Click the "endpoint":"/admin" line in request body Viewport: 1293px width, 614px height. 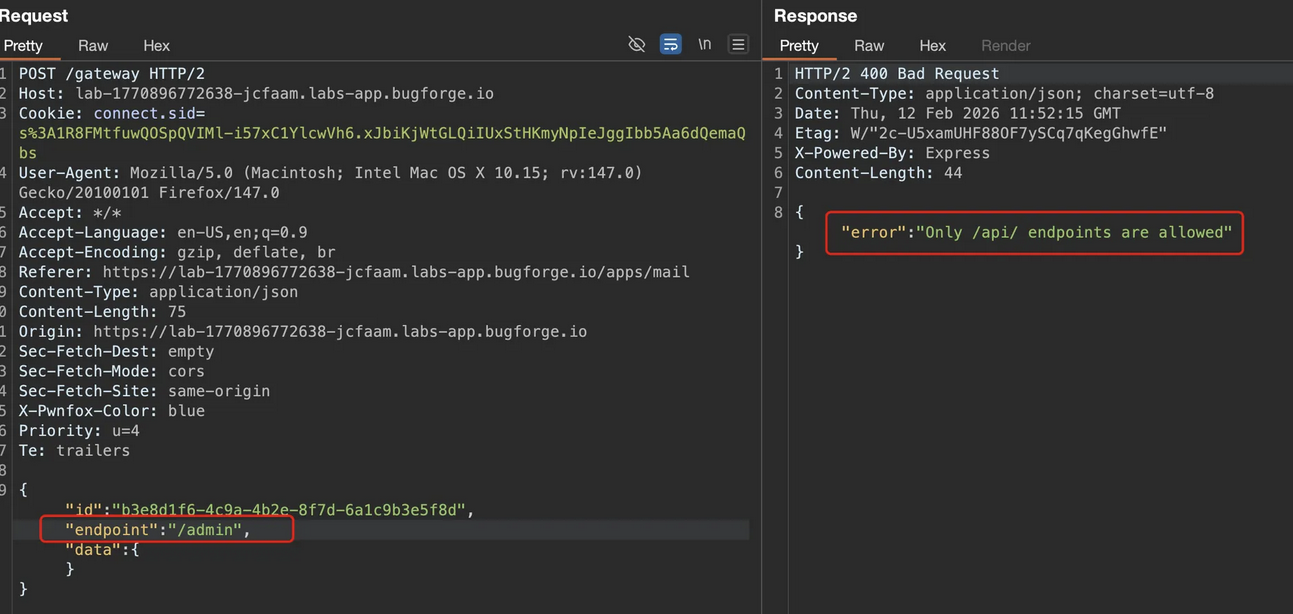(158, 529)
